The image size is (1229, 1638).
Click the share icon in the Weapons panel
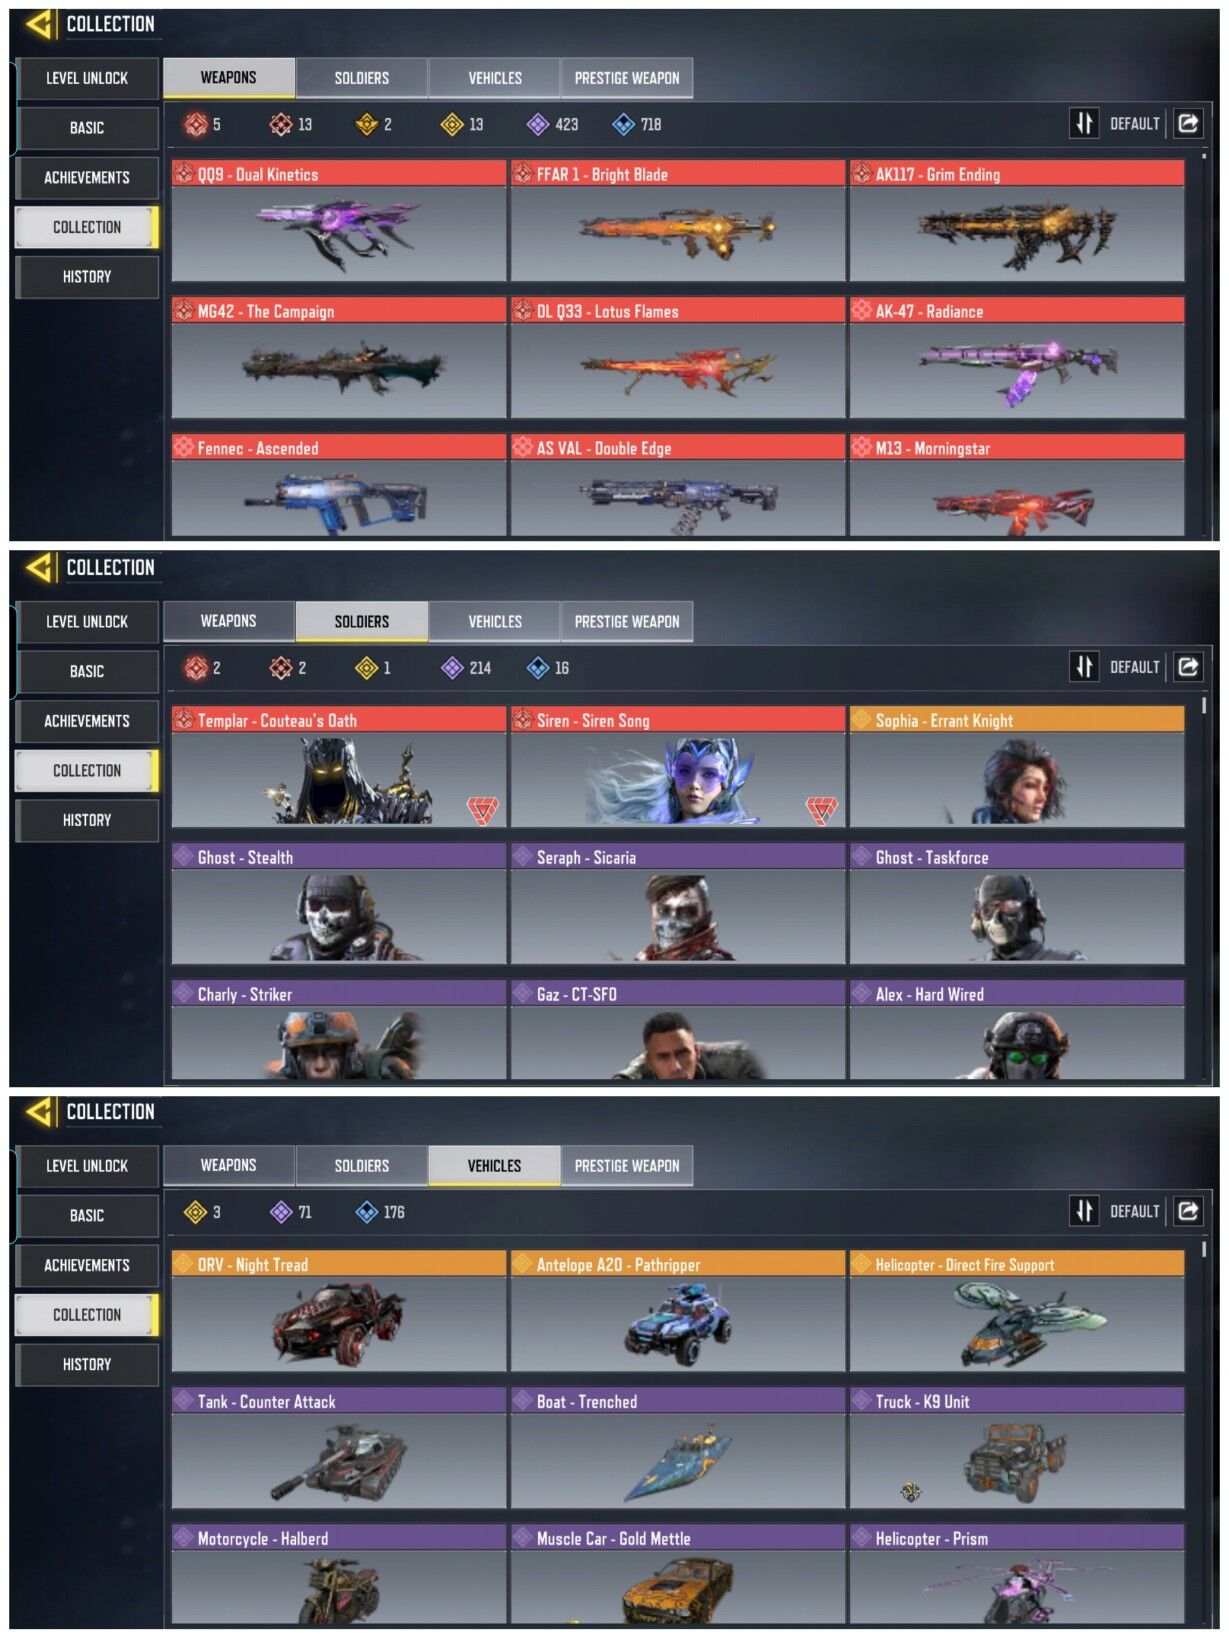click(x=1188, y=123)
